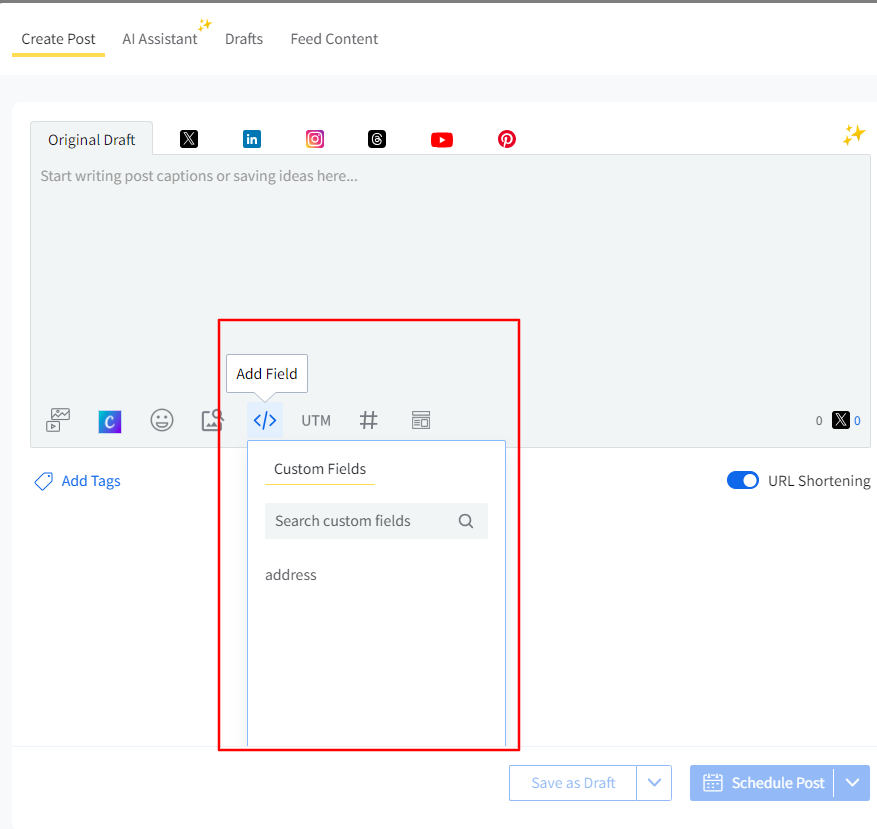Click the Search custom fields input
Screen dimensions: 877x829
coord(360,521)
